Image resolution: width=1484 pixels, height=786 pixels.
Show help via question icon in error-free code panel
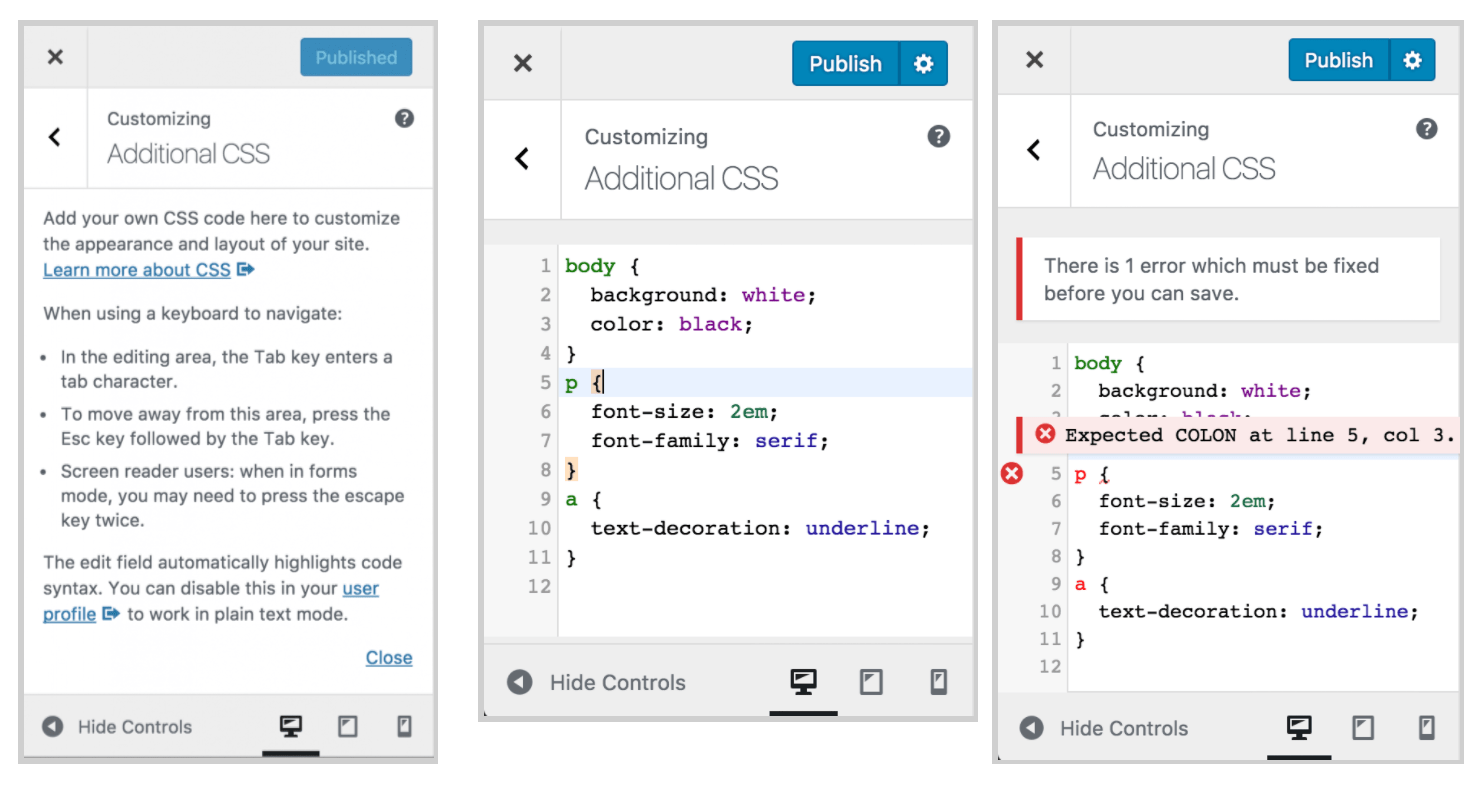coord(938,137)
